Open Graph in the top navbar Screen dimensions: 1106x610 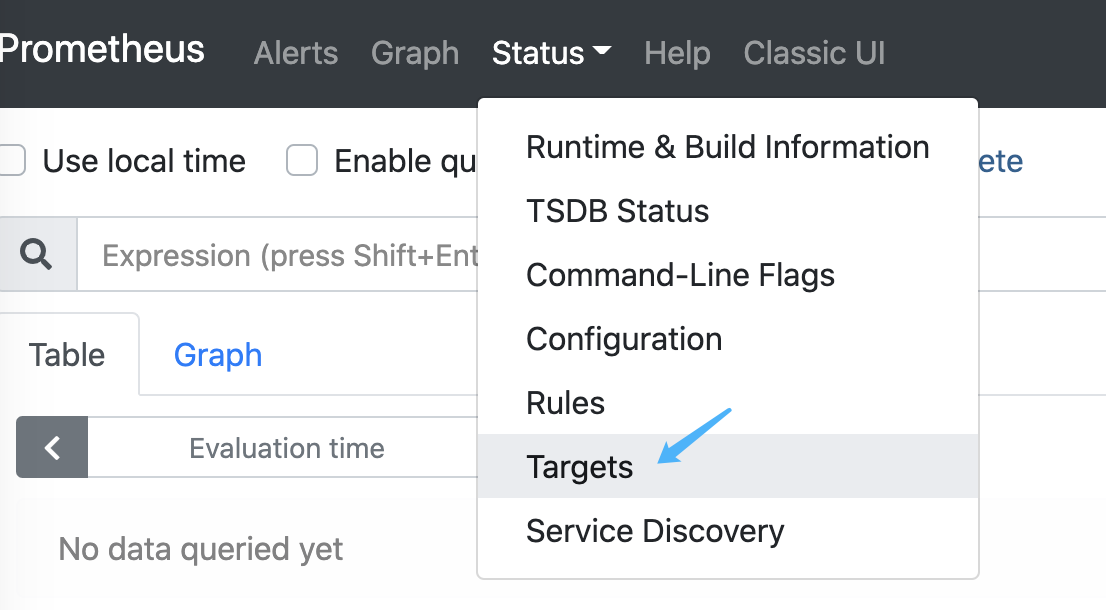click(x=415, y=53)
